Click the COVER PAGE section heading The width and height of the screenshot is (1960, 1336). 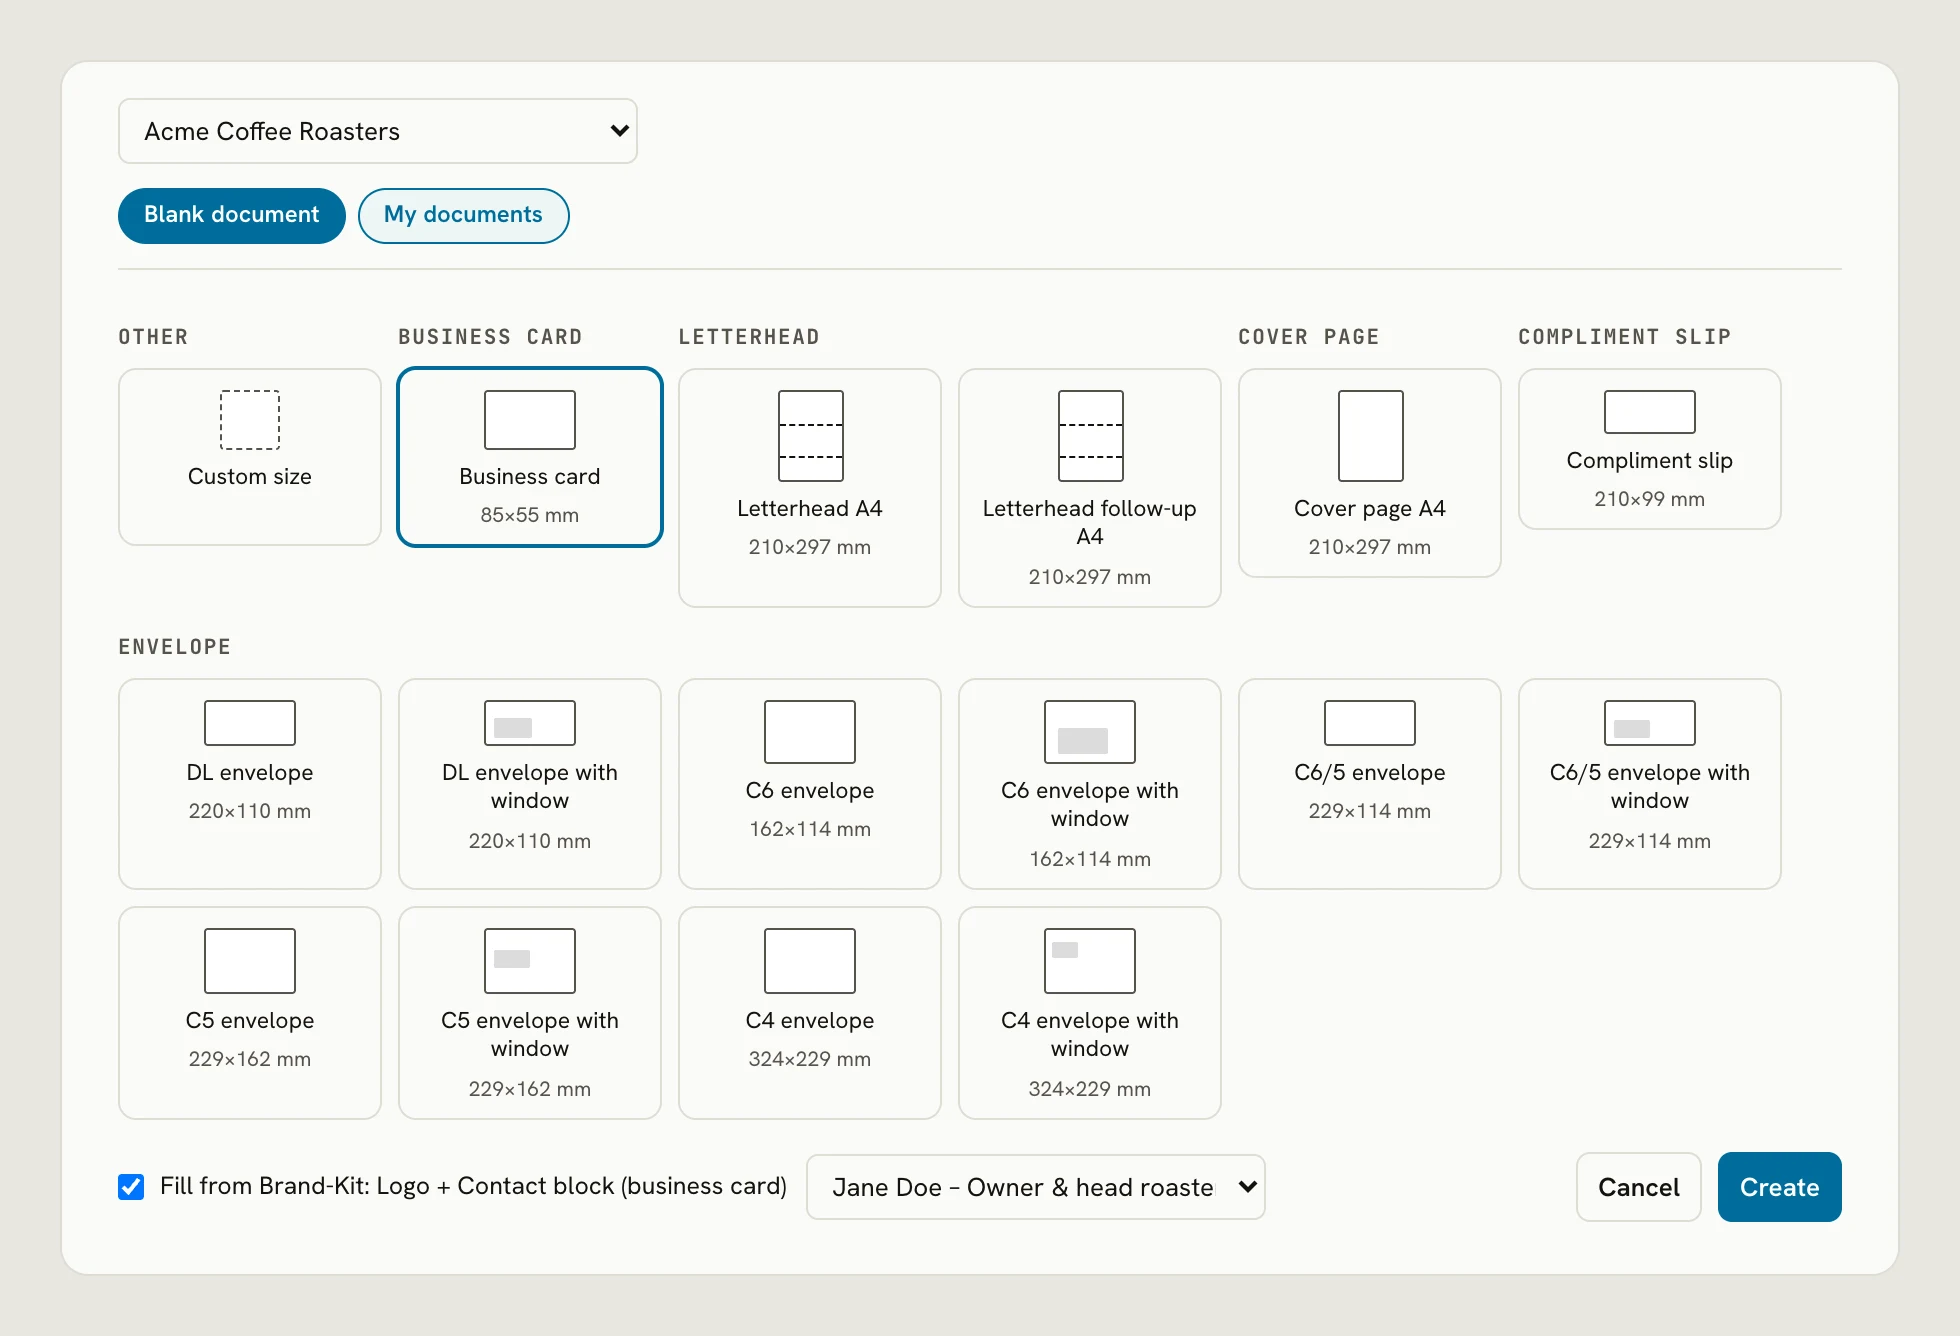click(1309, 337)
